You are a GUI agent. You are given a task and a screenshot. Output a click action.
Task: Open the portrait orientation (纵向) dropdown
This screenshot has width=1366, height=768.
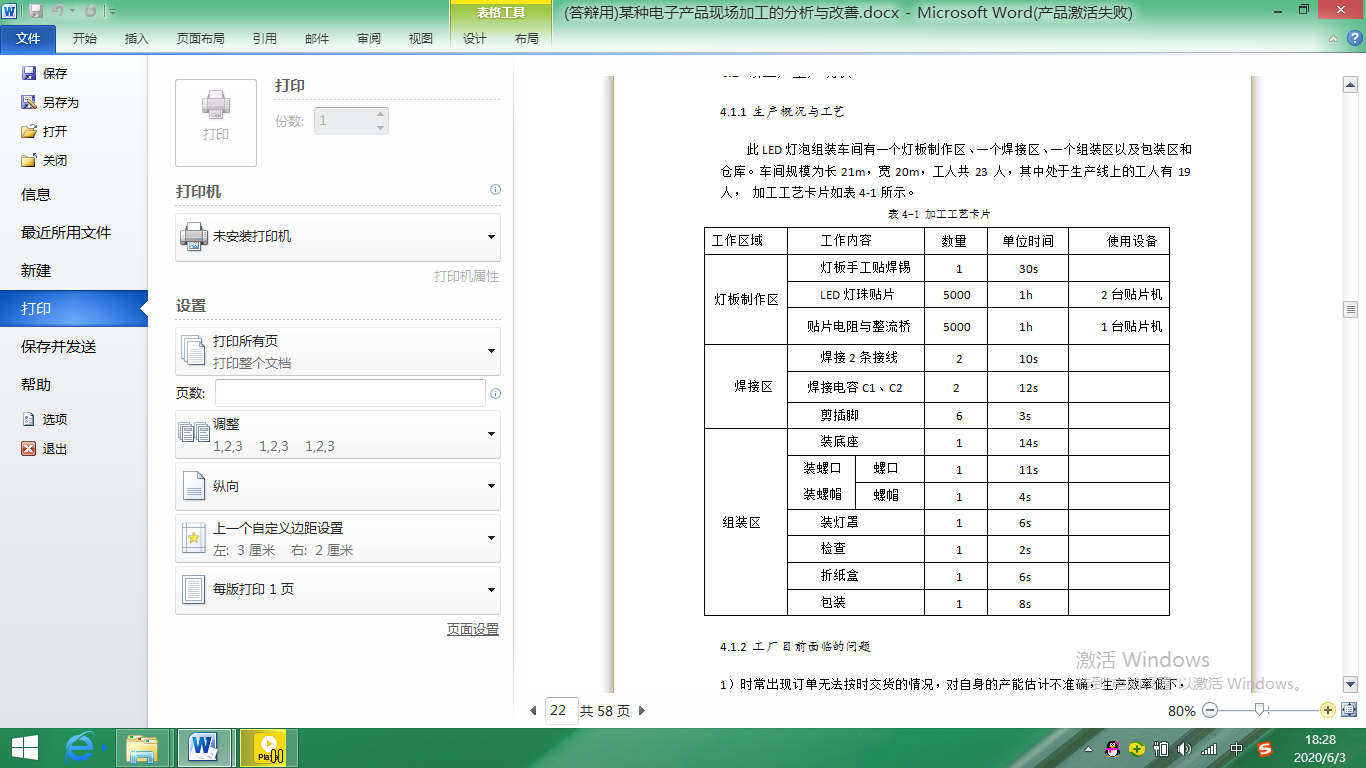coord(338,487)
